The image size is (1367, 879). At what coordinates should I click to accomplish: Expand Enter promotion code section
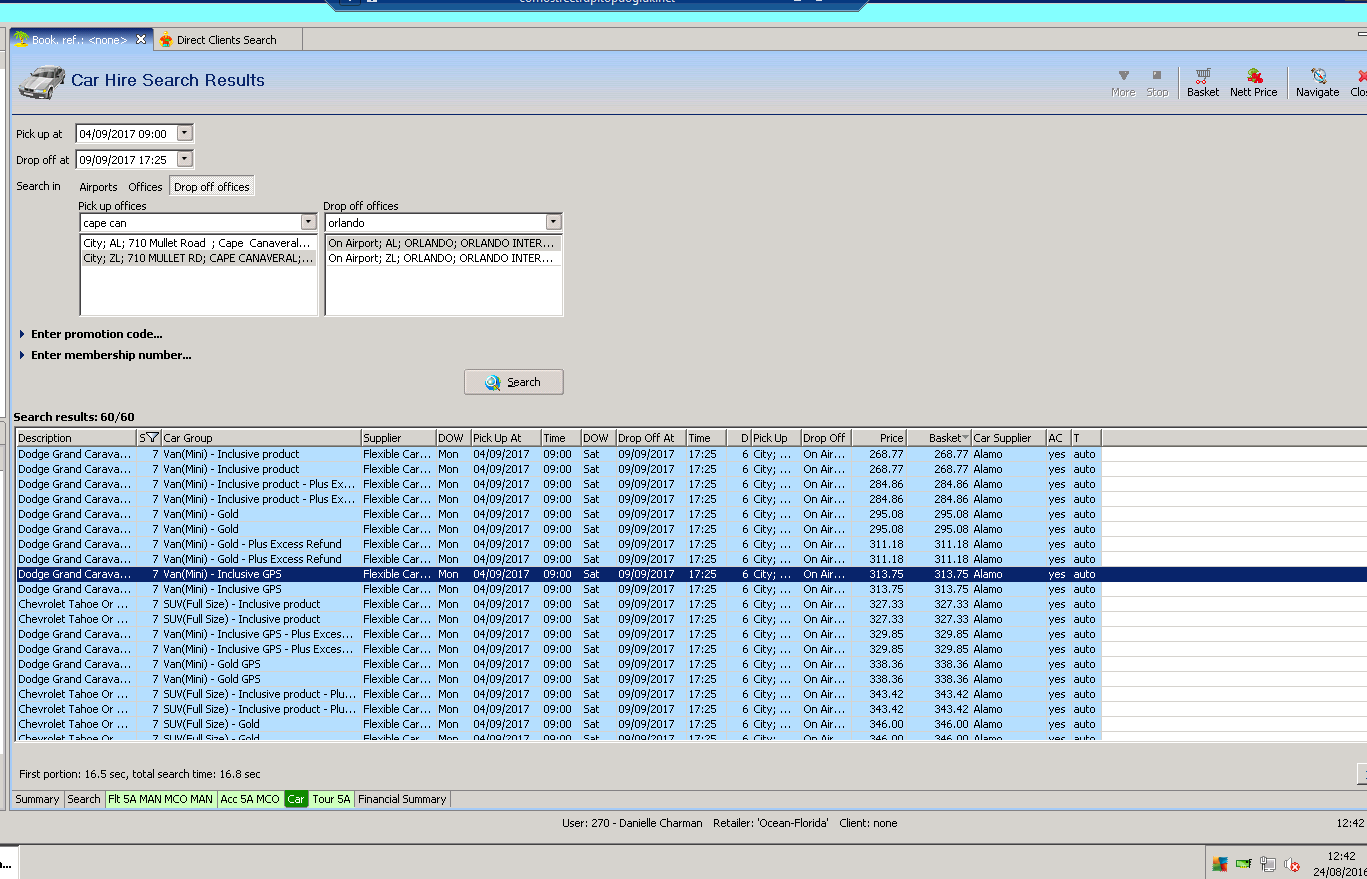[96, 334]
